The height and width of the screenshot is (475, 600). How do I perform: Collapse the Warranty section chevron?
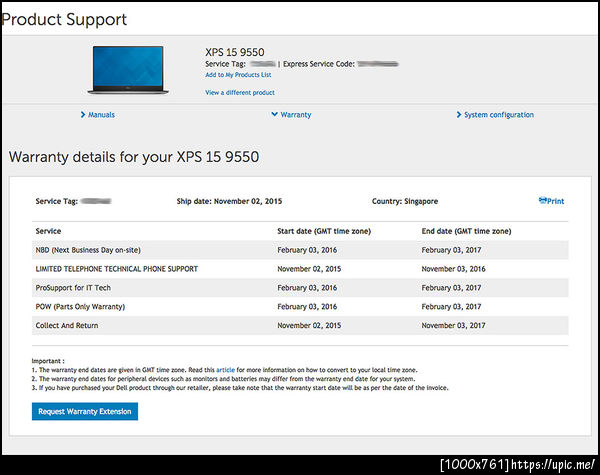tap(274, 114)
